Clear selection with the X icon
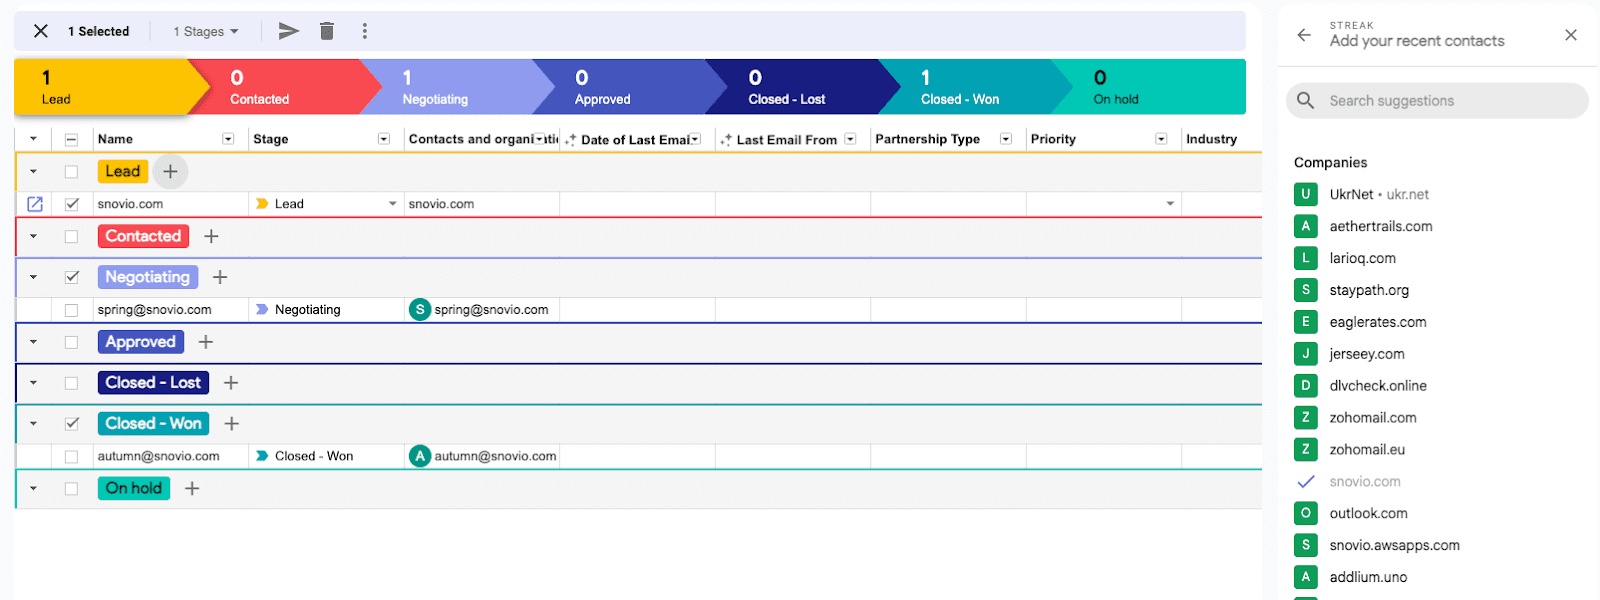 coord(41,31)
